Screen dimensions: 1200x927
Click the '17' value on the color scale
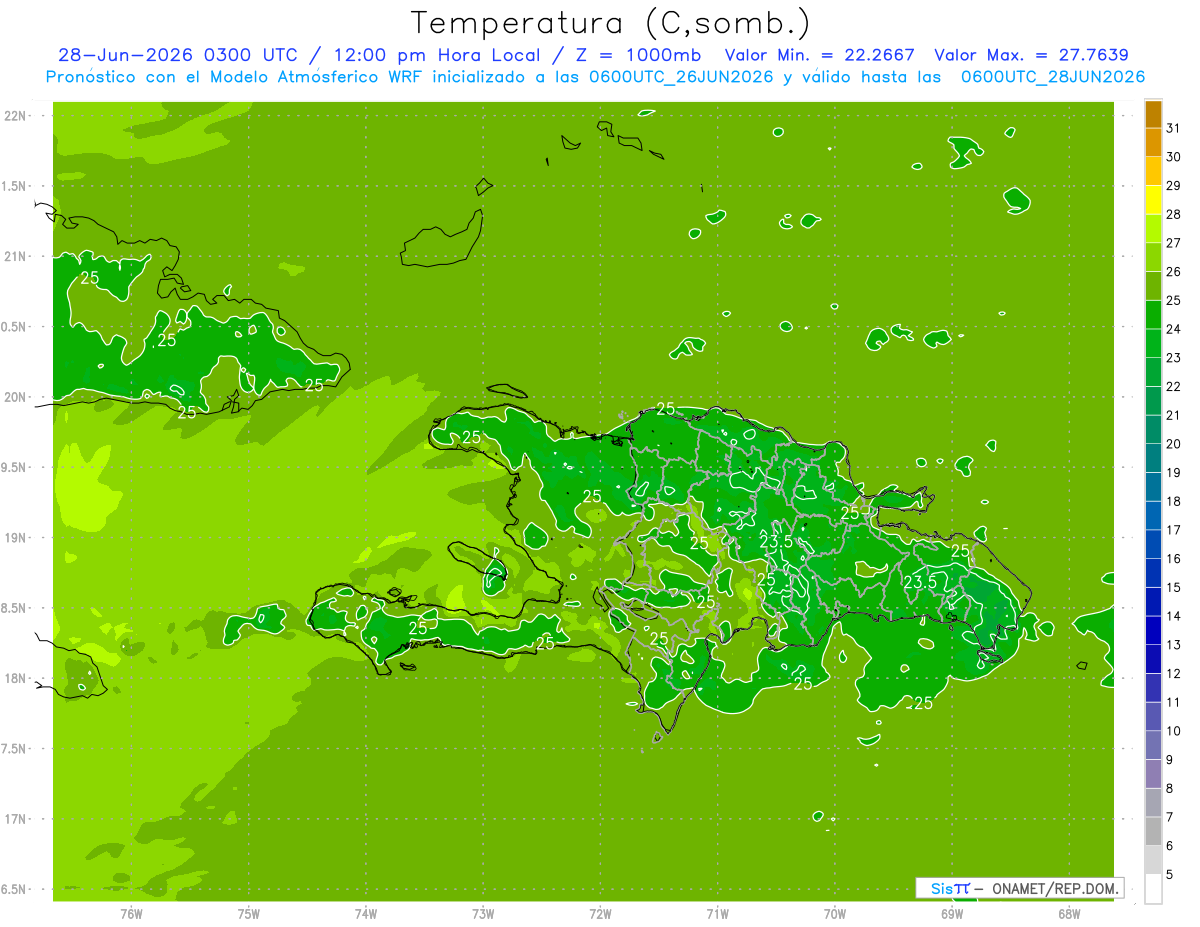(x=1174, y=530)
